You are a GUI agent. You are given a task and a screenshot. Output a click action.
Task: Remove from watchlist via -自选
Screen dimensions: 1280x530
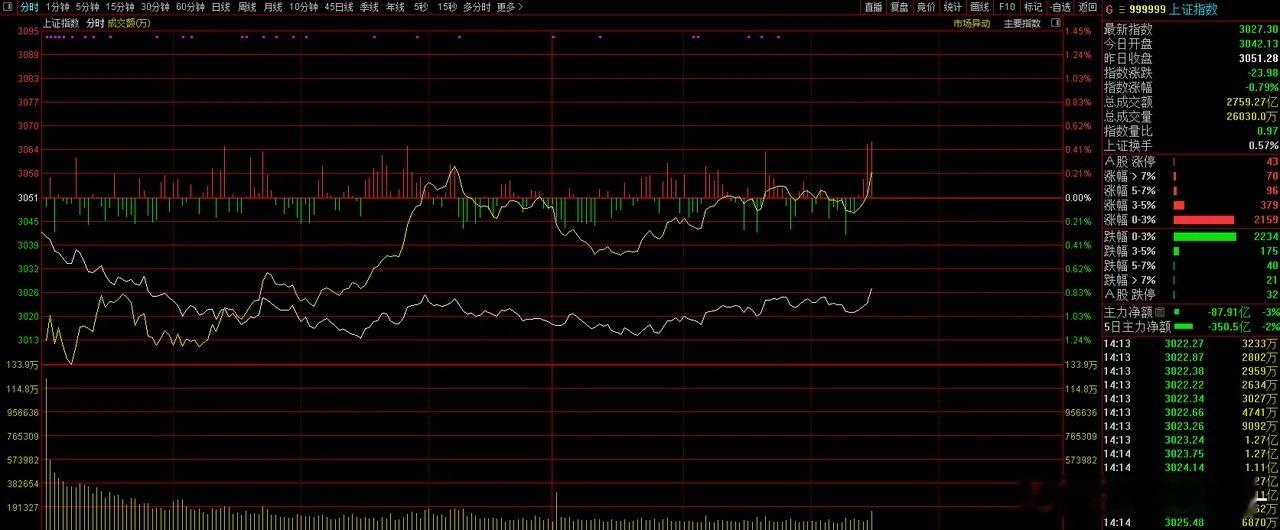click(1060, 7)
